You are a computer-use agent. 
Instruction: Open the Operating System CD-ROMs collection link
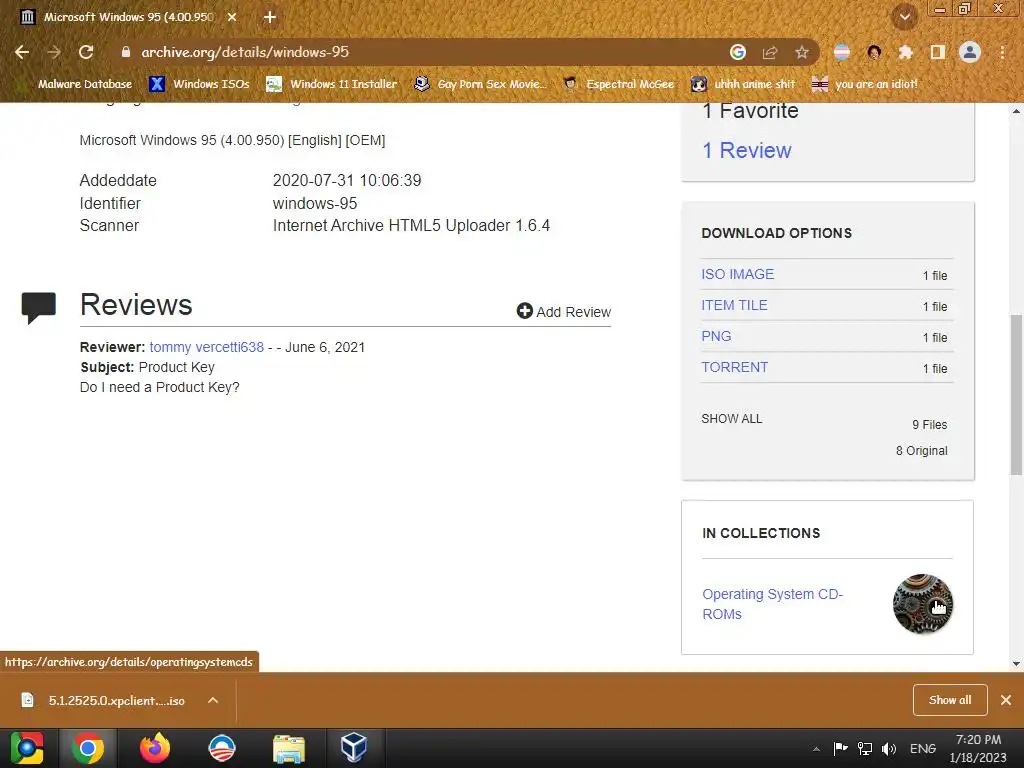(773, 604)
